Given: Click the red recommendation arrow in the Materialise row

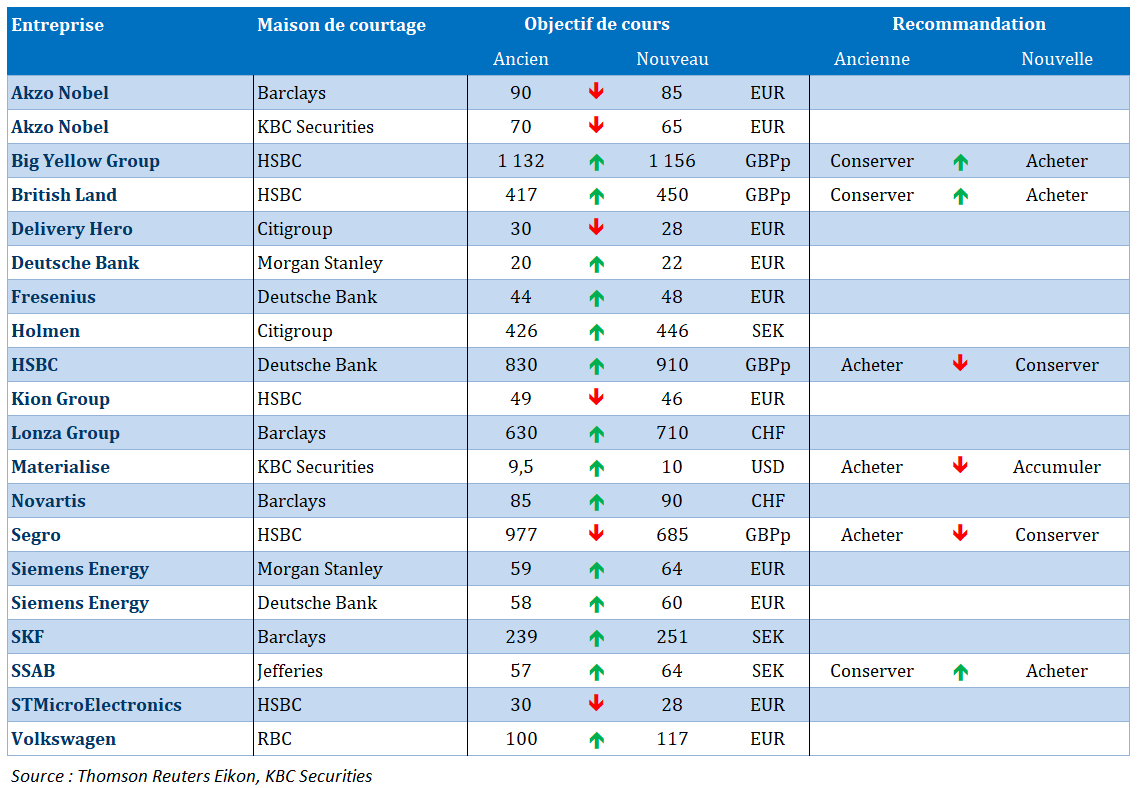Looking at the screenshot, I should point(960,465).
